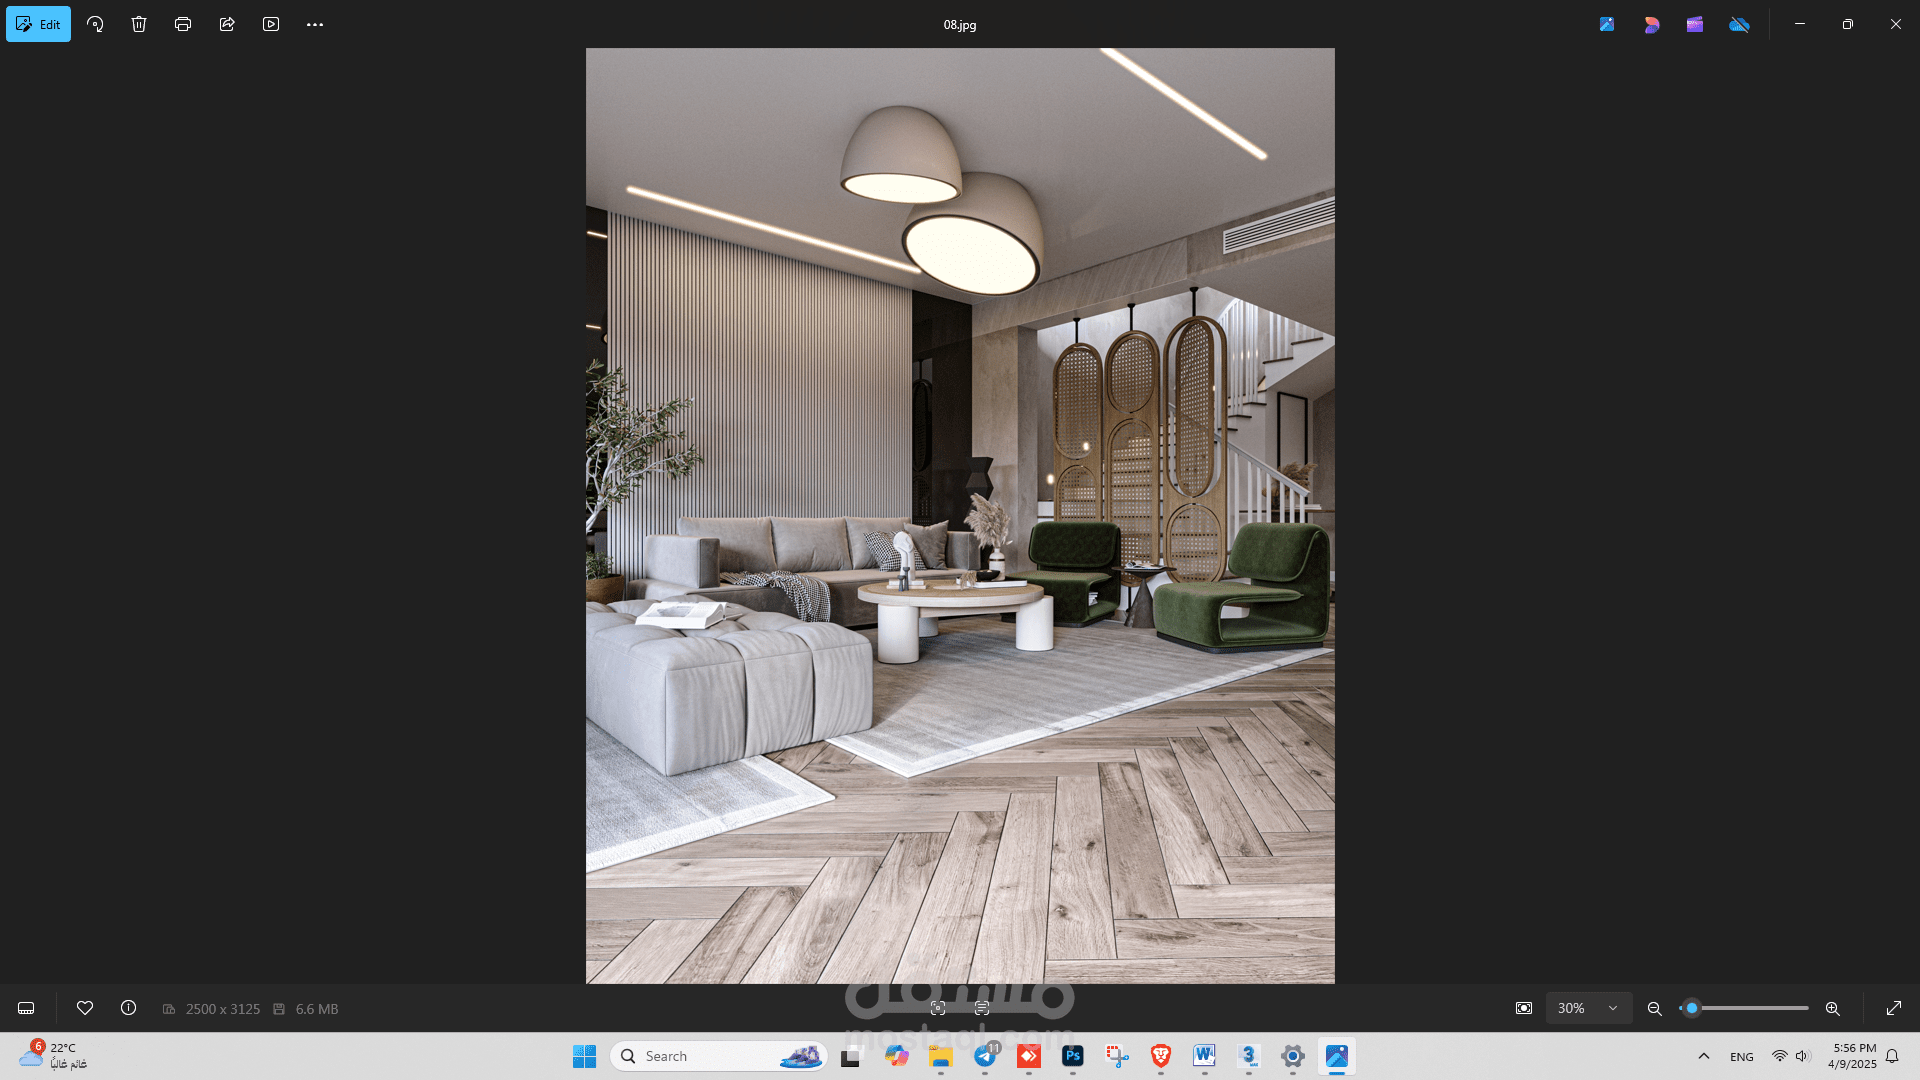
Task: Click the Edit image button
Action: (x=38, y=24)
